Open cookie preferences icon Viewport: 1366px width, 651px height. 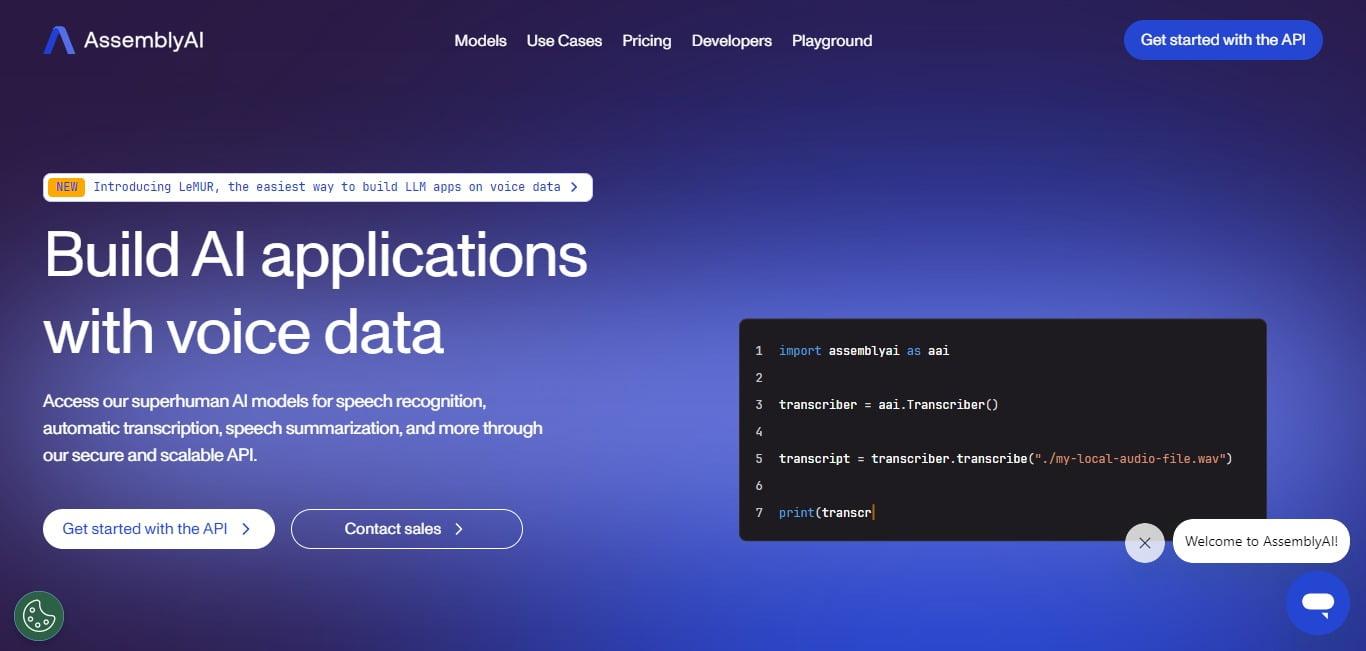39,615
